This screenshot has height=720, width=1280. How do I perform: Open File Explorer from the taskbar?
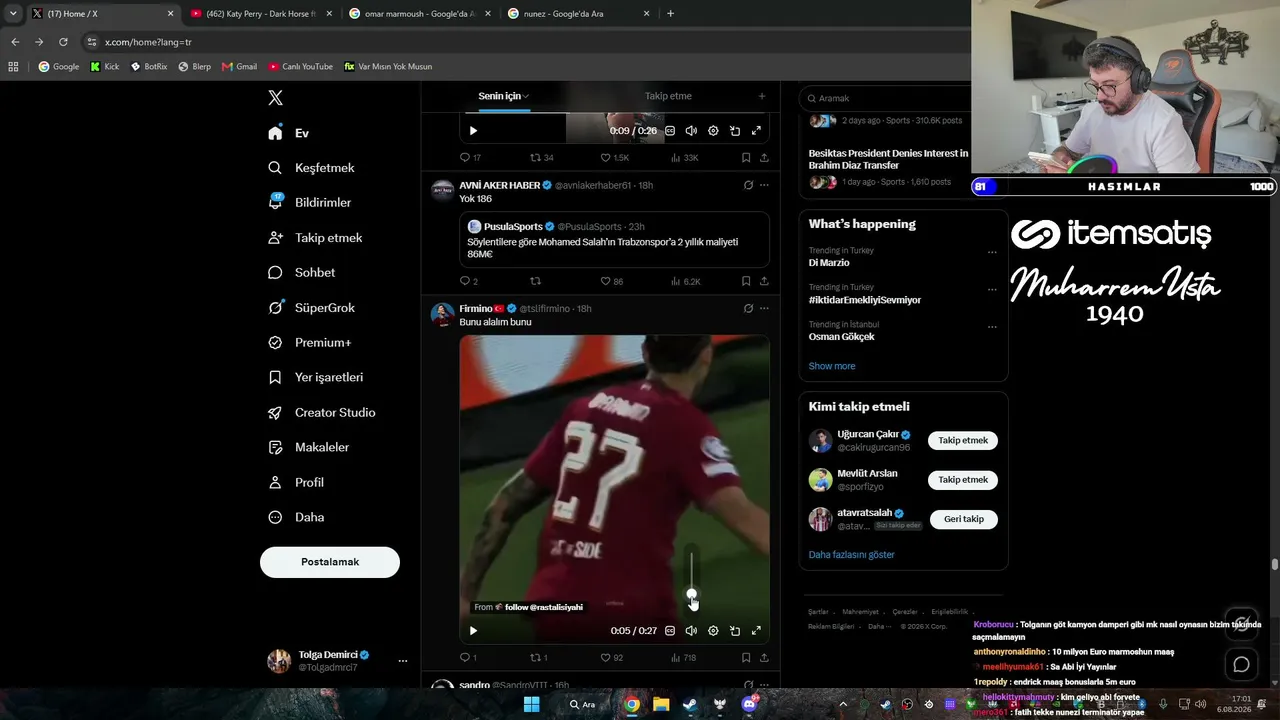[661, 704]
